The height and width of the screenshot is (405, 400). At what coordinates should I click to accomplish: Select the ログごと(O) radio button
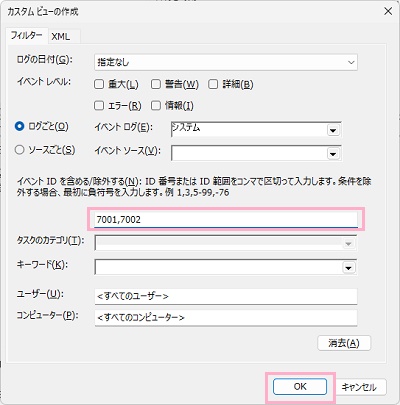(20, 126)
